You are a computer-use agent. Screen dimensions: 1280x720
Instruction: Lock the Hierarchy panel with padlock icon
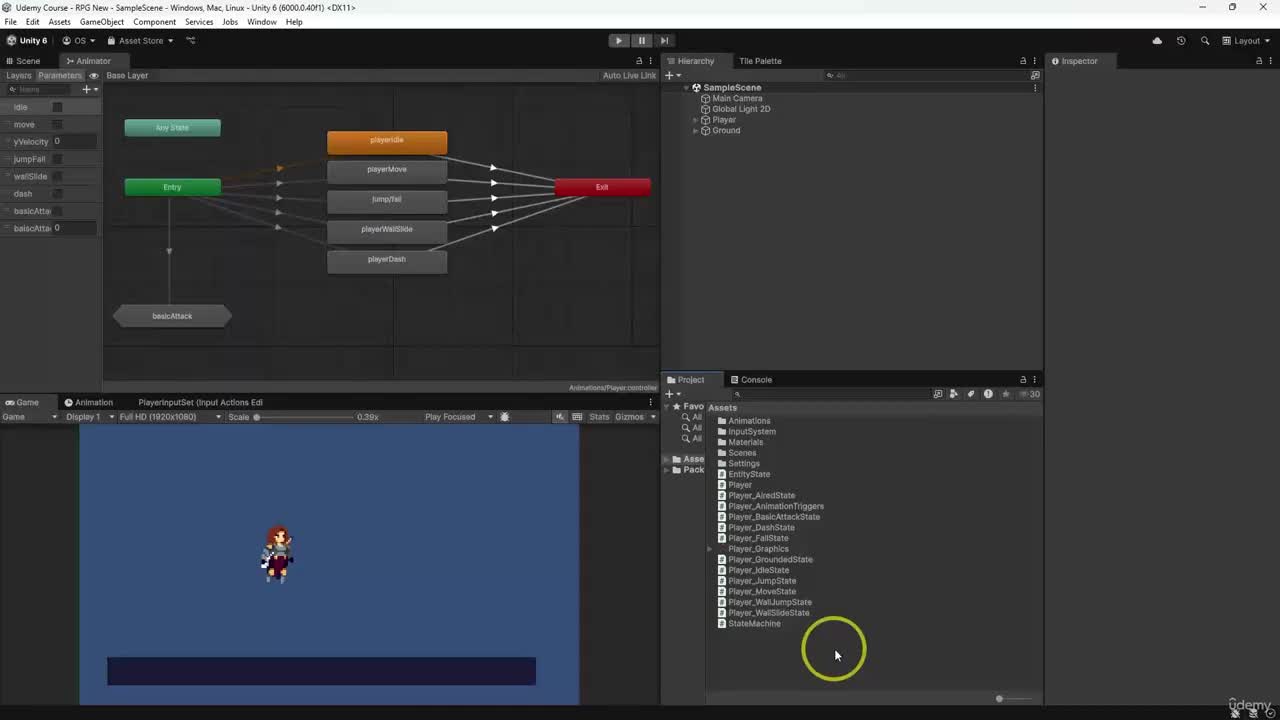(x=1023, y=61)
